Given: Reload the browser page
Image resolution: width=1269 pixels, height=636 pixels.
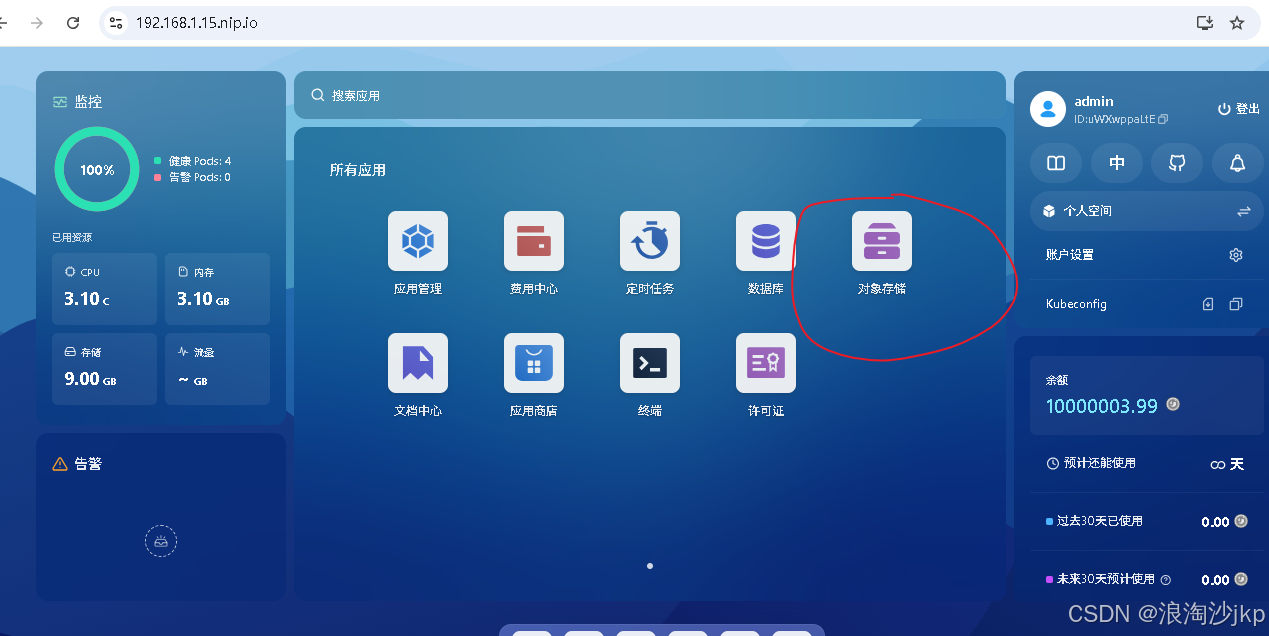Looking at the screenshot, I should [x=73, y=22].
